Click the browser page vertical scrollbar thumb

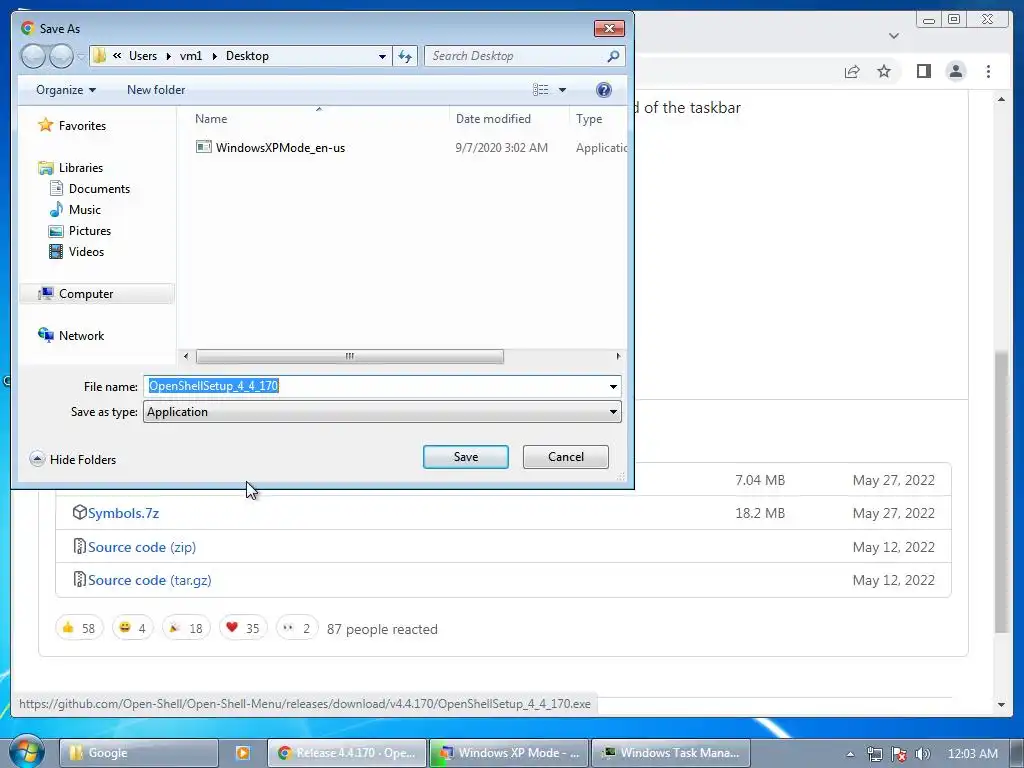pyautogui.click(x=1001, y=492)
